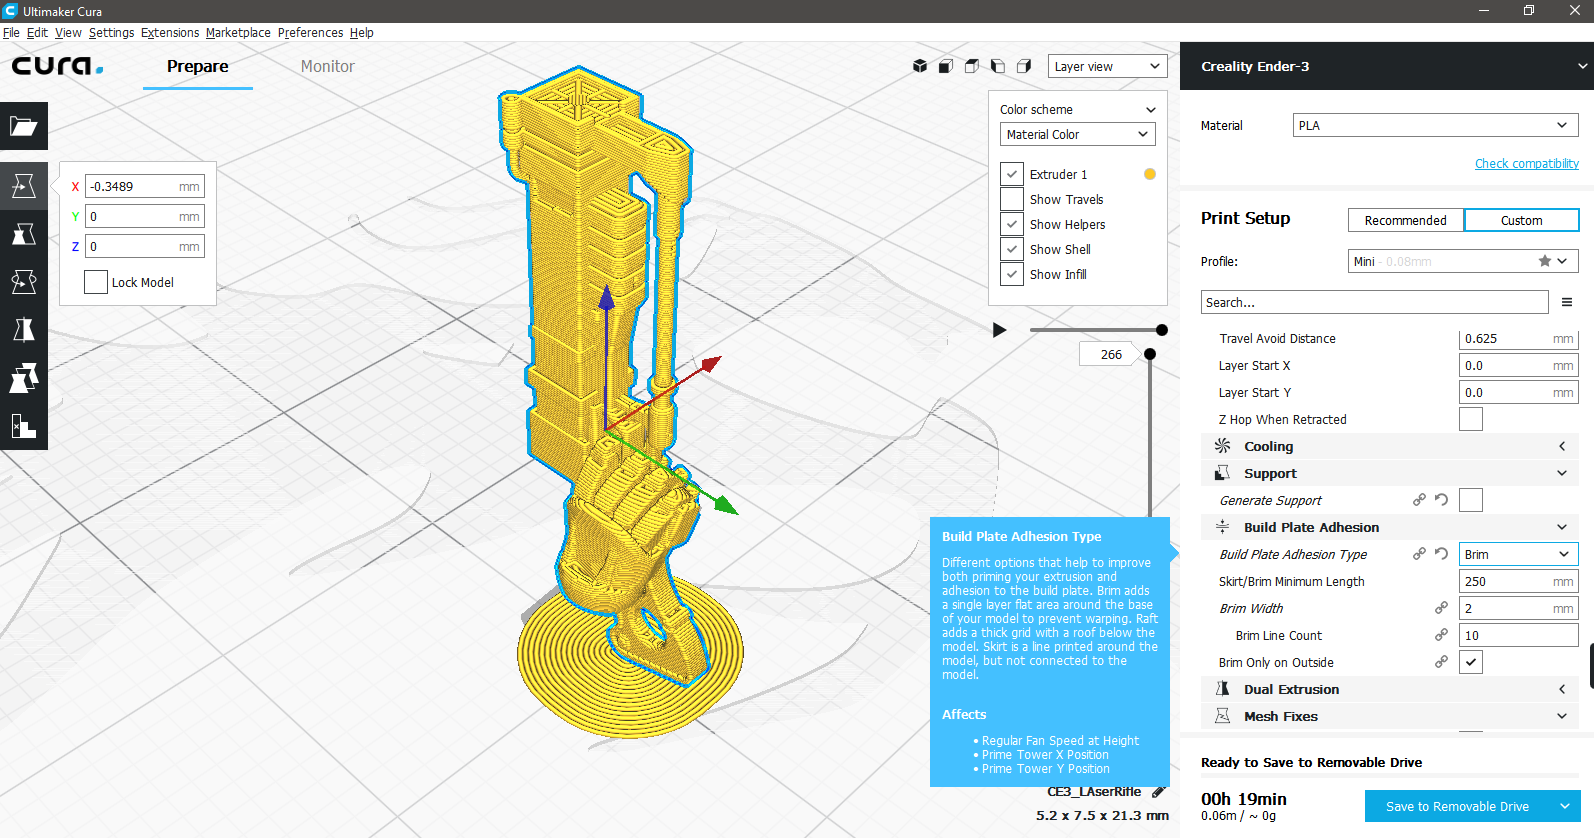
Task: Switch to front camera view icon
Action: 946,66
